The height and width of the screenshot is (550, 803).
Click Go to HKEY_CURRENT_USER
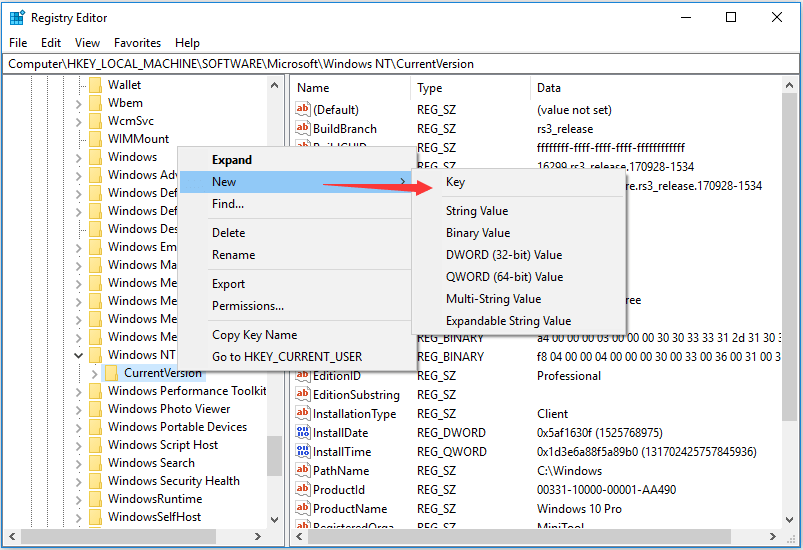coord(297,356)
